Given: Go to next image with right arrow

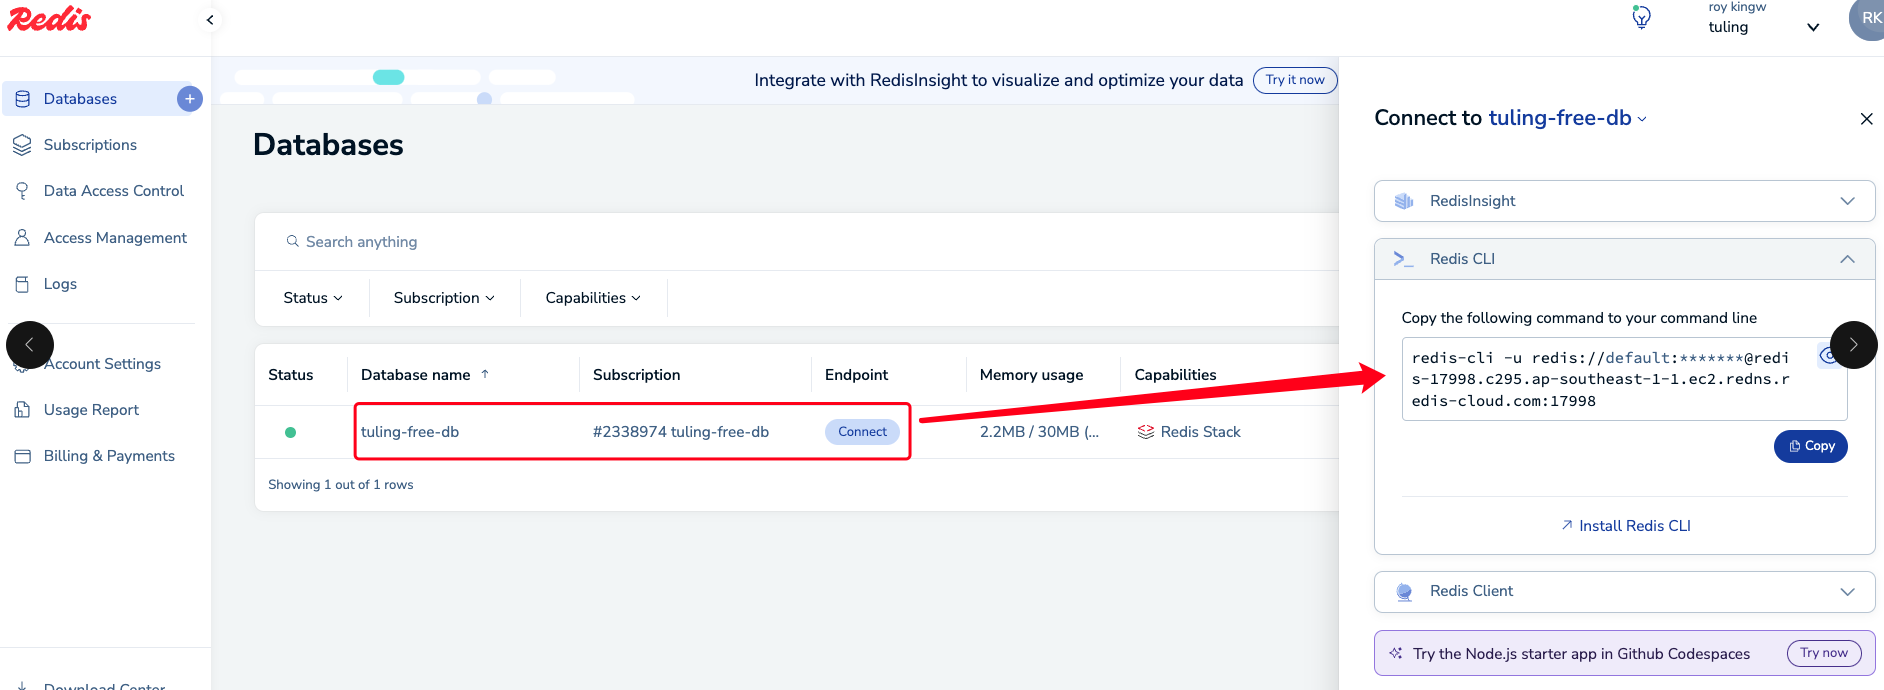Looking at the screenshot, I should (x=1853, y=345).
